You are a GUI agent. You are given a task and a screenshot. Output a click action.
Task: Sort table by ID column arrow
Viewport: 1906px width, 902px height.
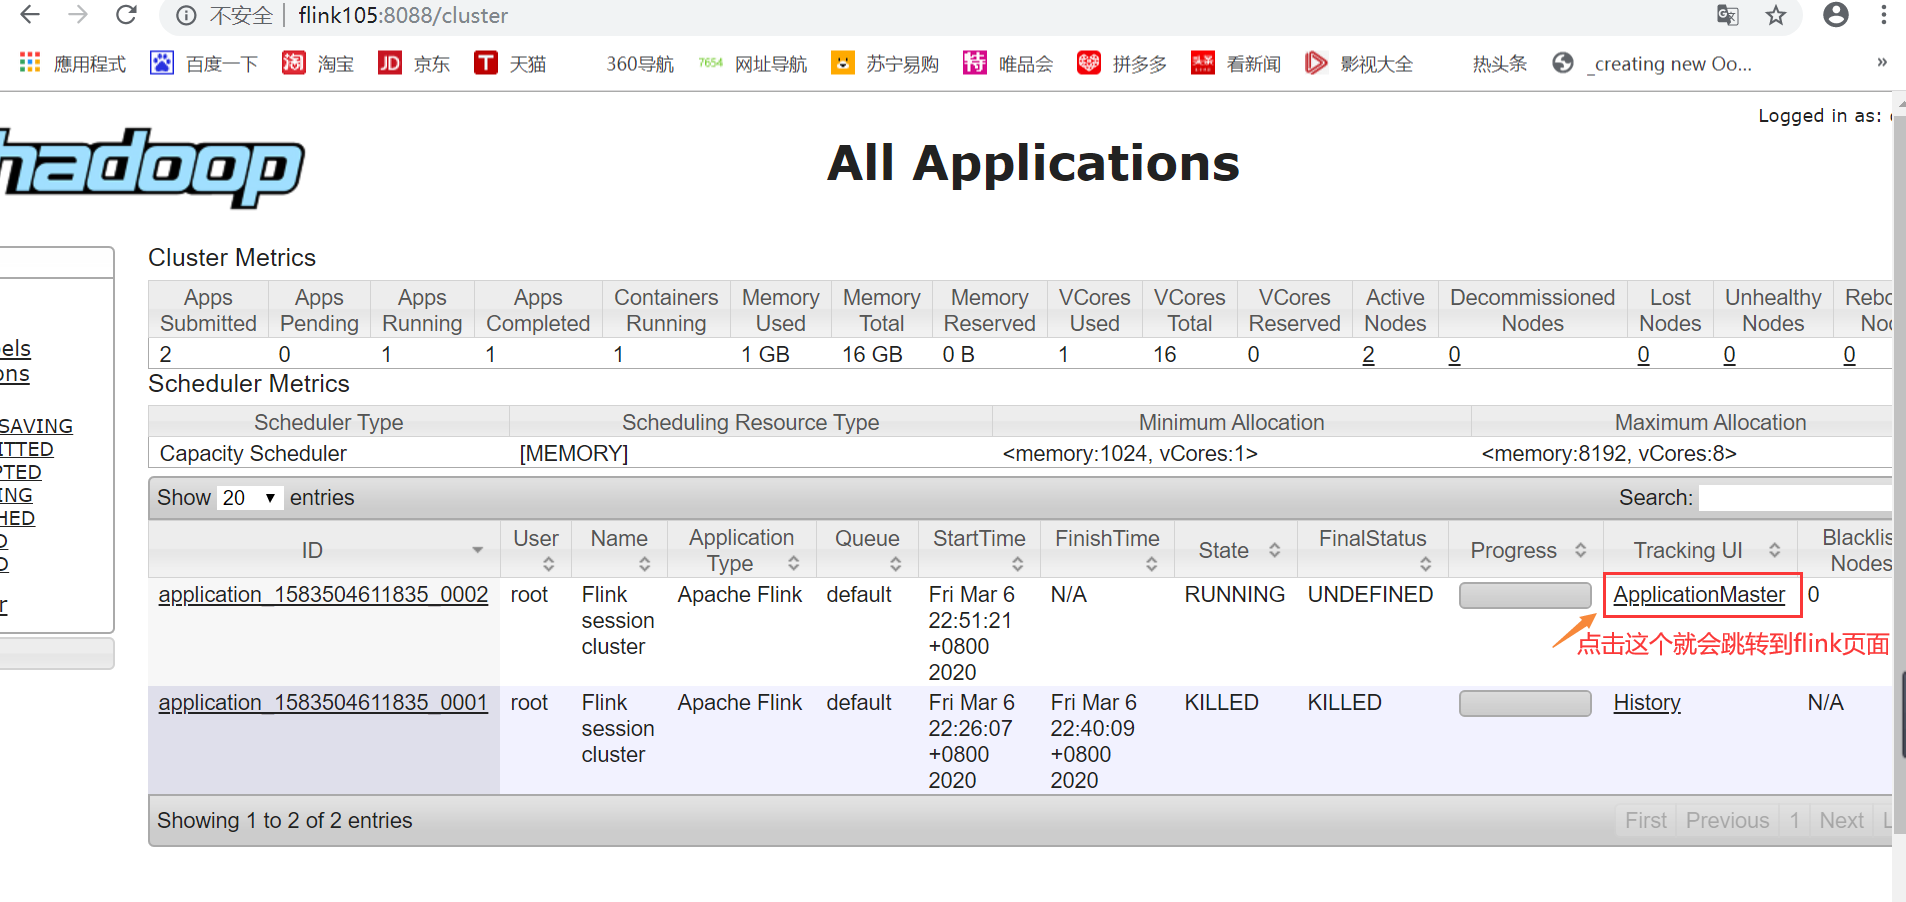tap(477, 550)
